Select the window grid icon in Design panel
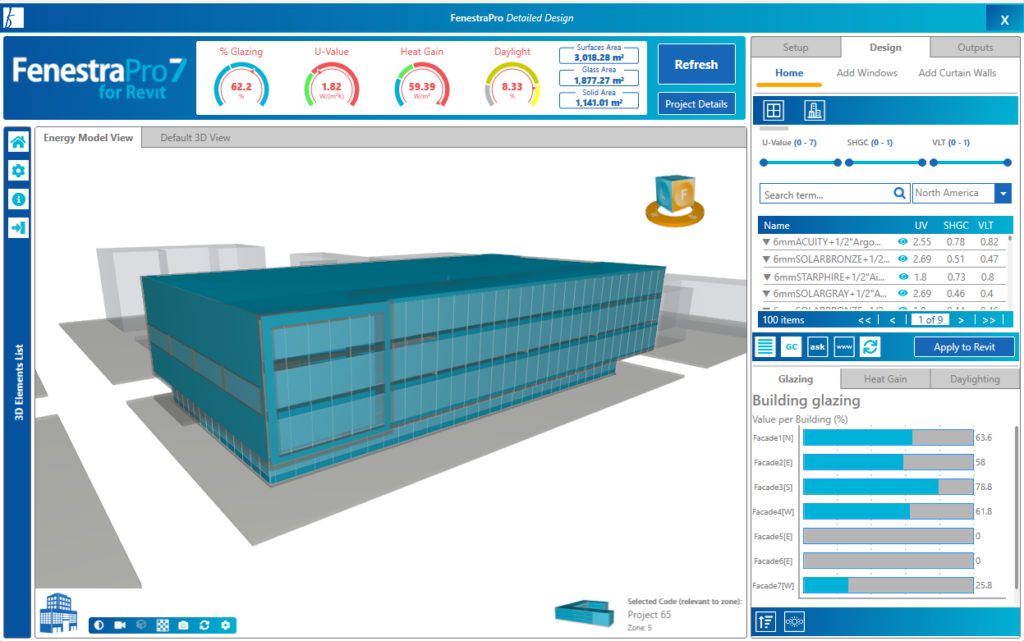Screen dimensions: 1024x641 pyautogui.click(x=773, y=110)
